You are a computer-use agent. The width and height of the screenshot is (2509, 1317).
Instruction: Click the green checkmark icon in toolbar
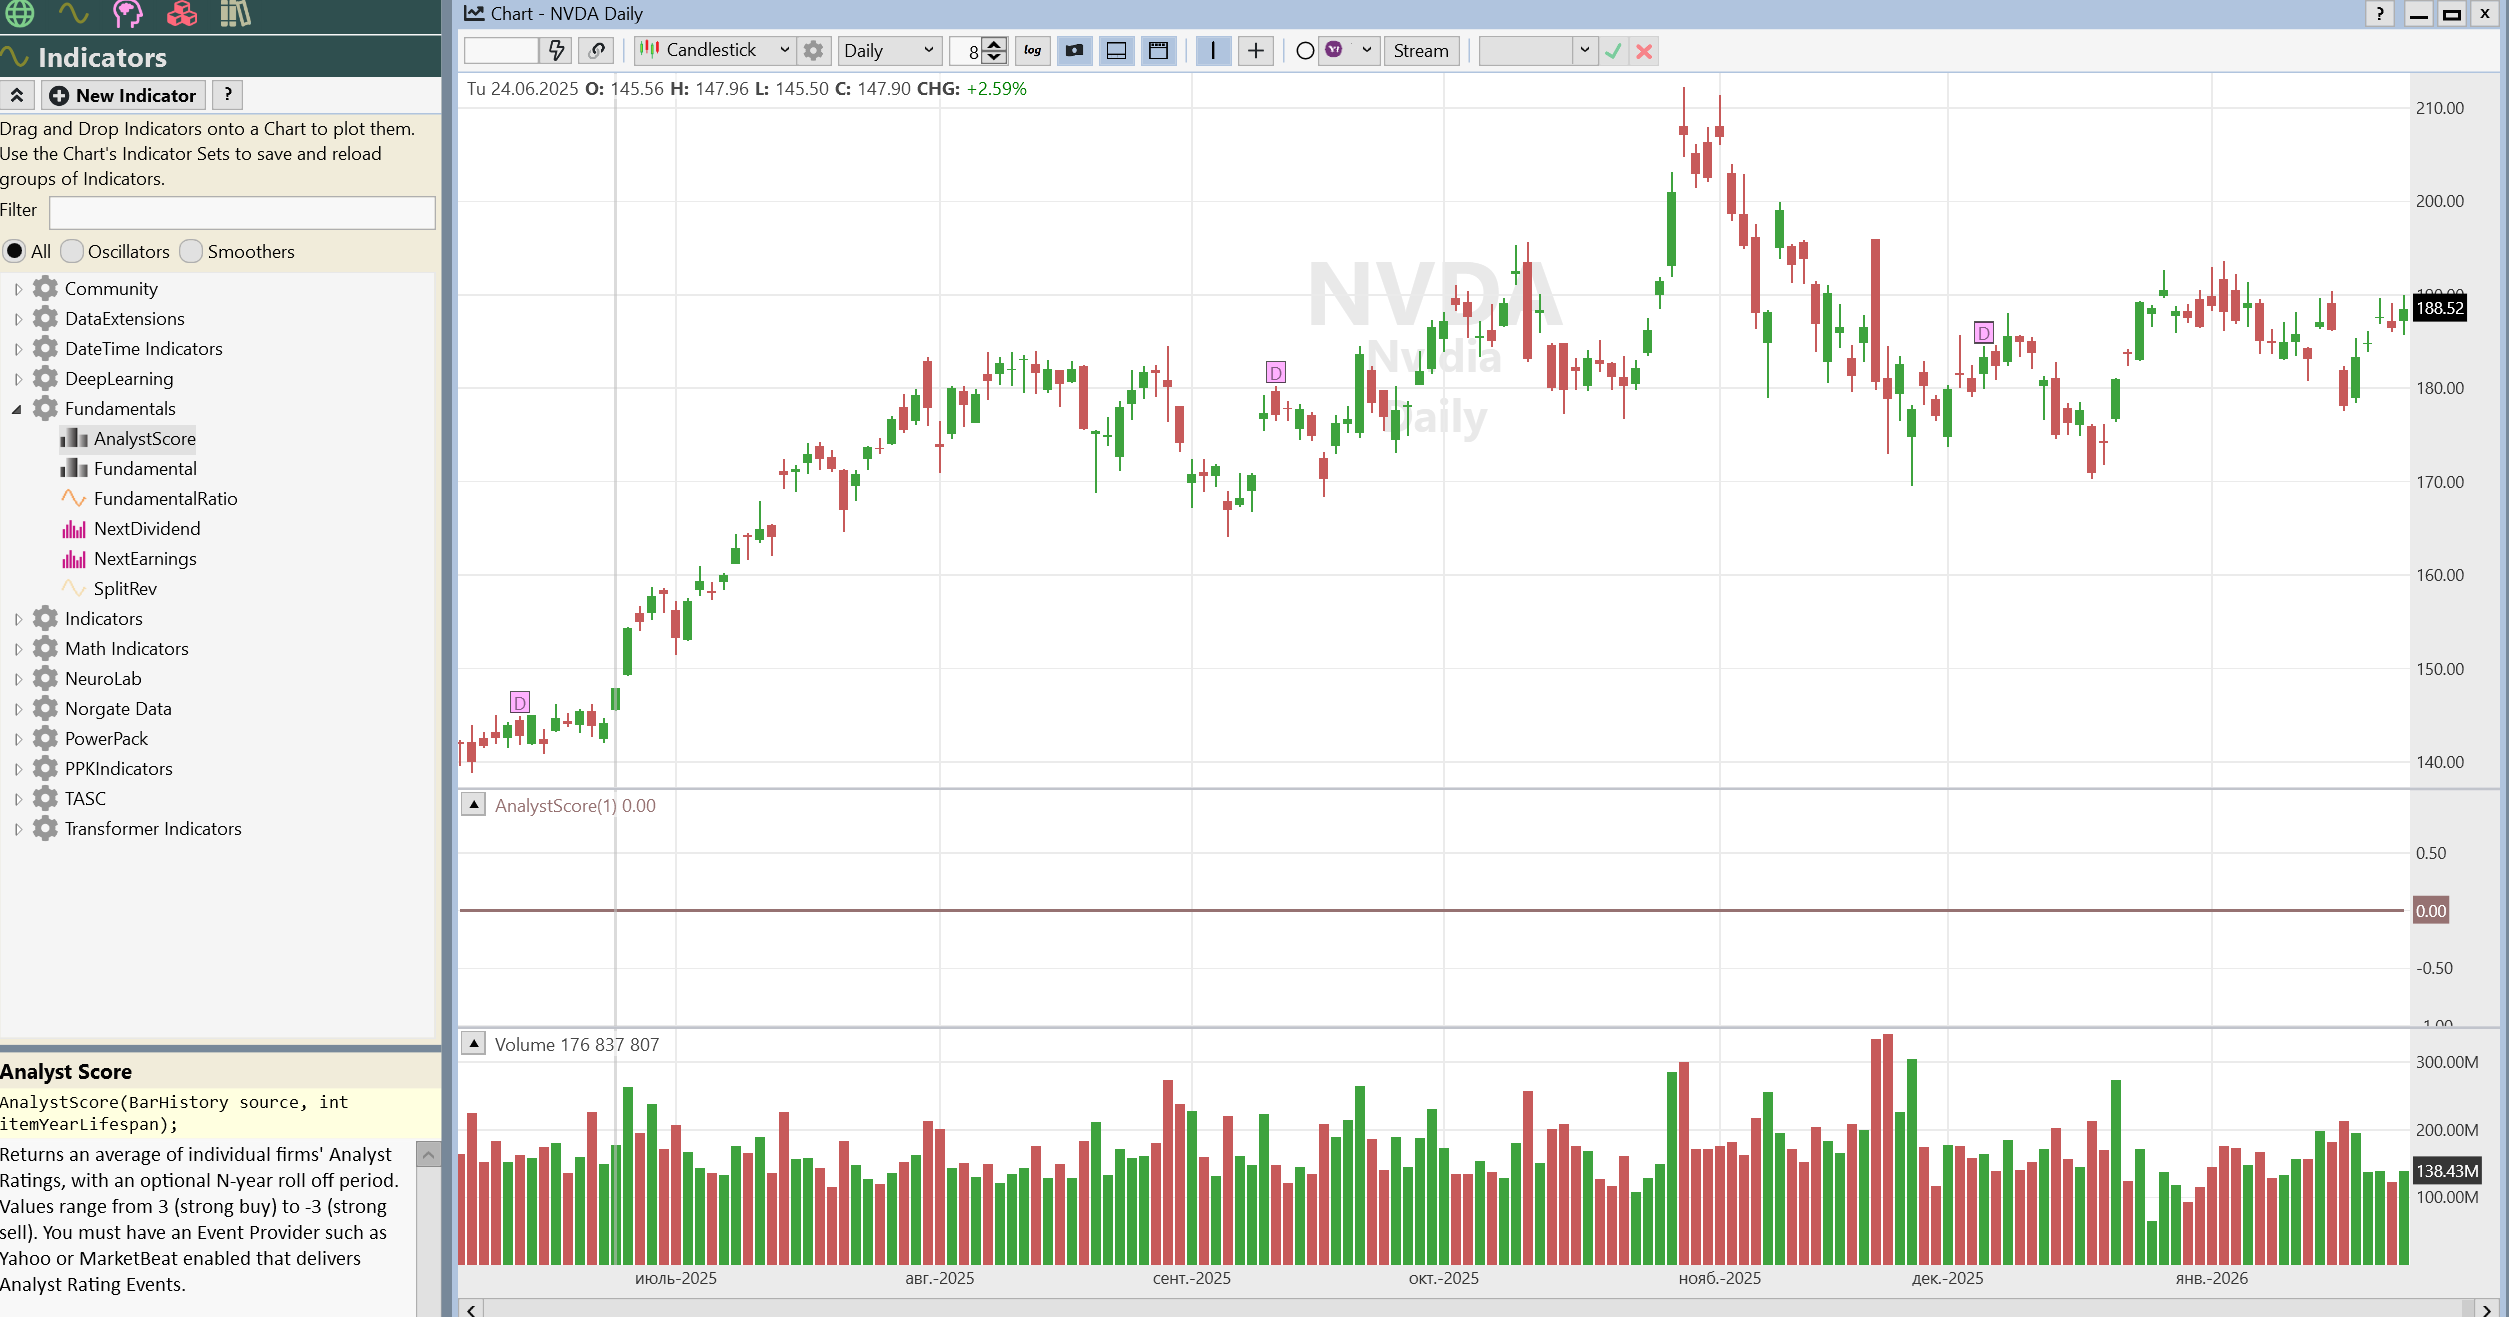click(1612, 51)
